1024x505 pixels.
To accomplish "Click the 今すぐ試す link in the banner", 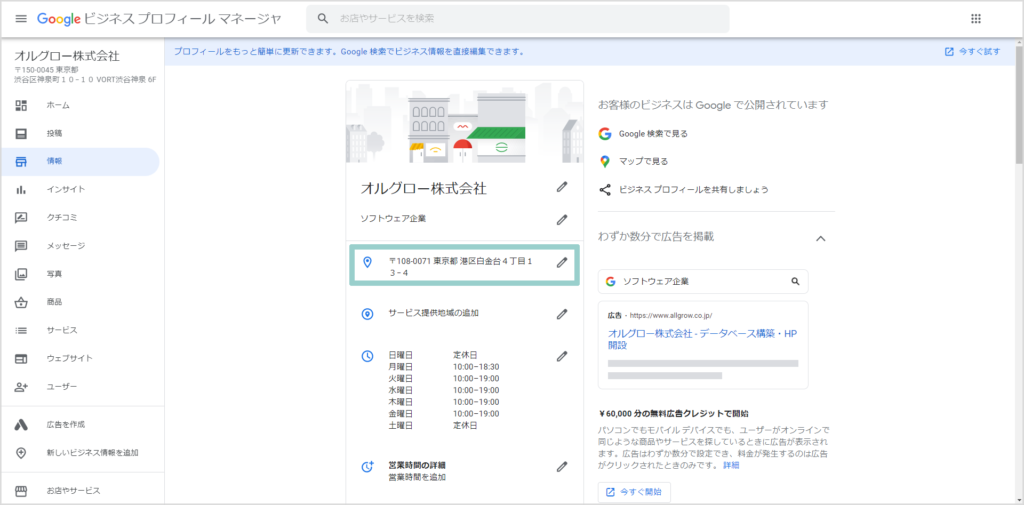I will 972,52.
